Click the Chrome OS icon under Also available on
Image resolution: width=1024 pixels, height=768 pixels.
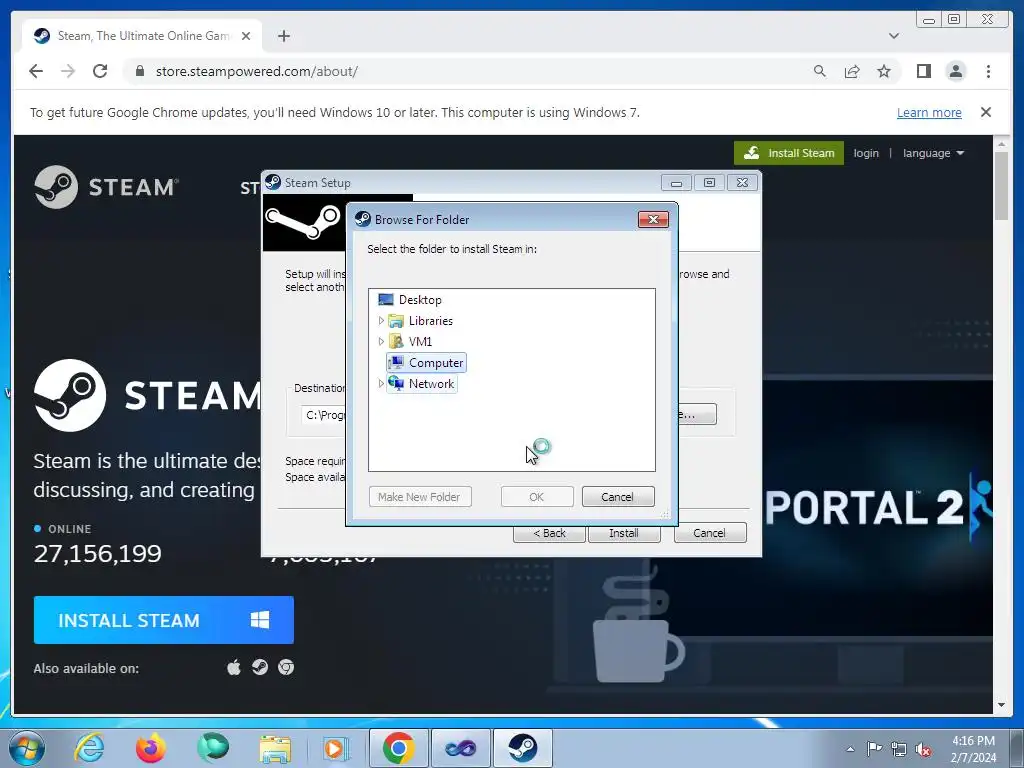286,667
